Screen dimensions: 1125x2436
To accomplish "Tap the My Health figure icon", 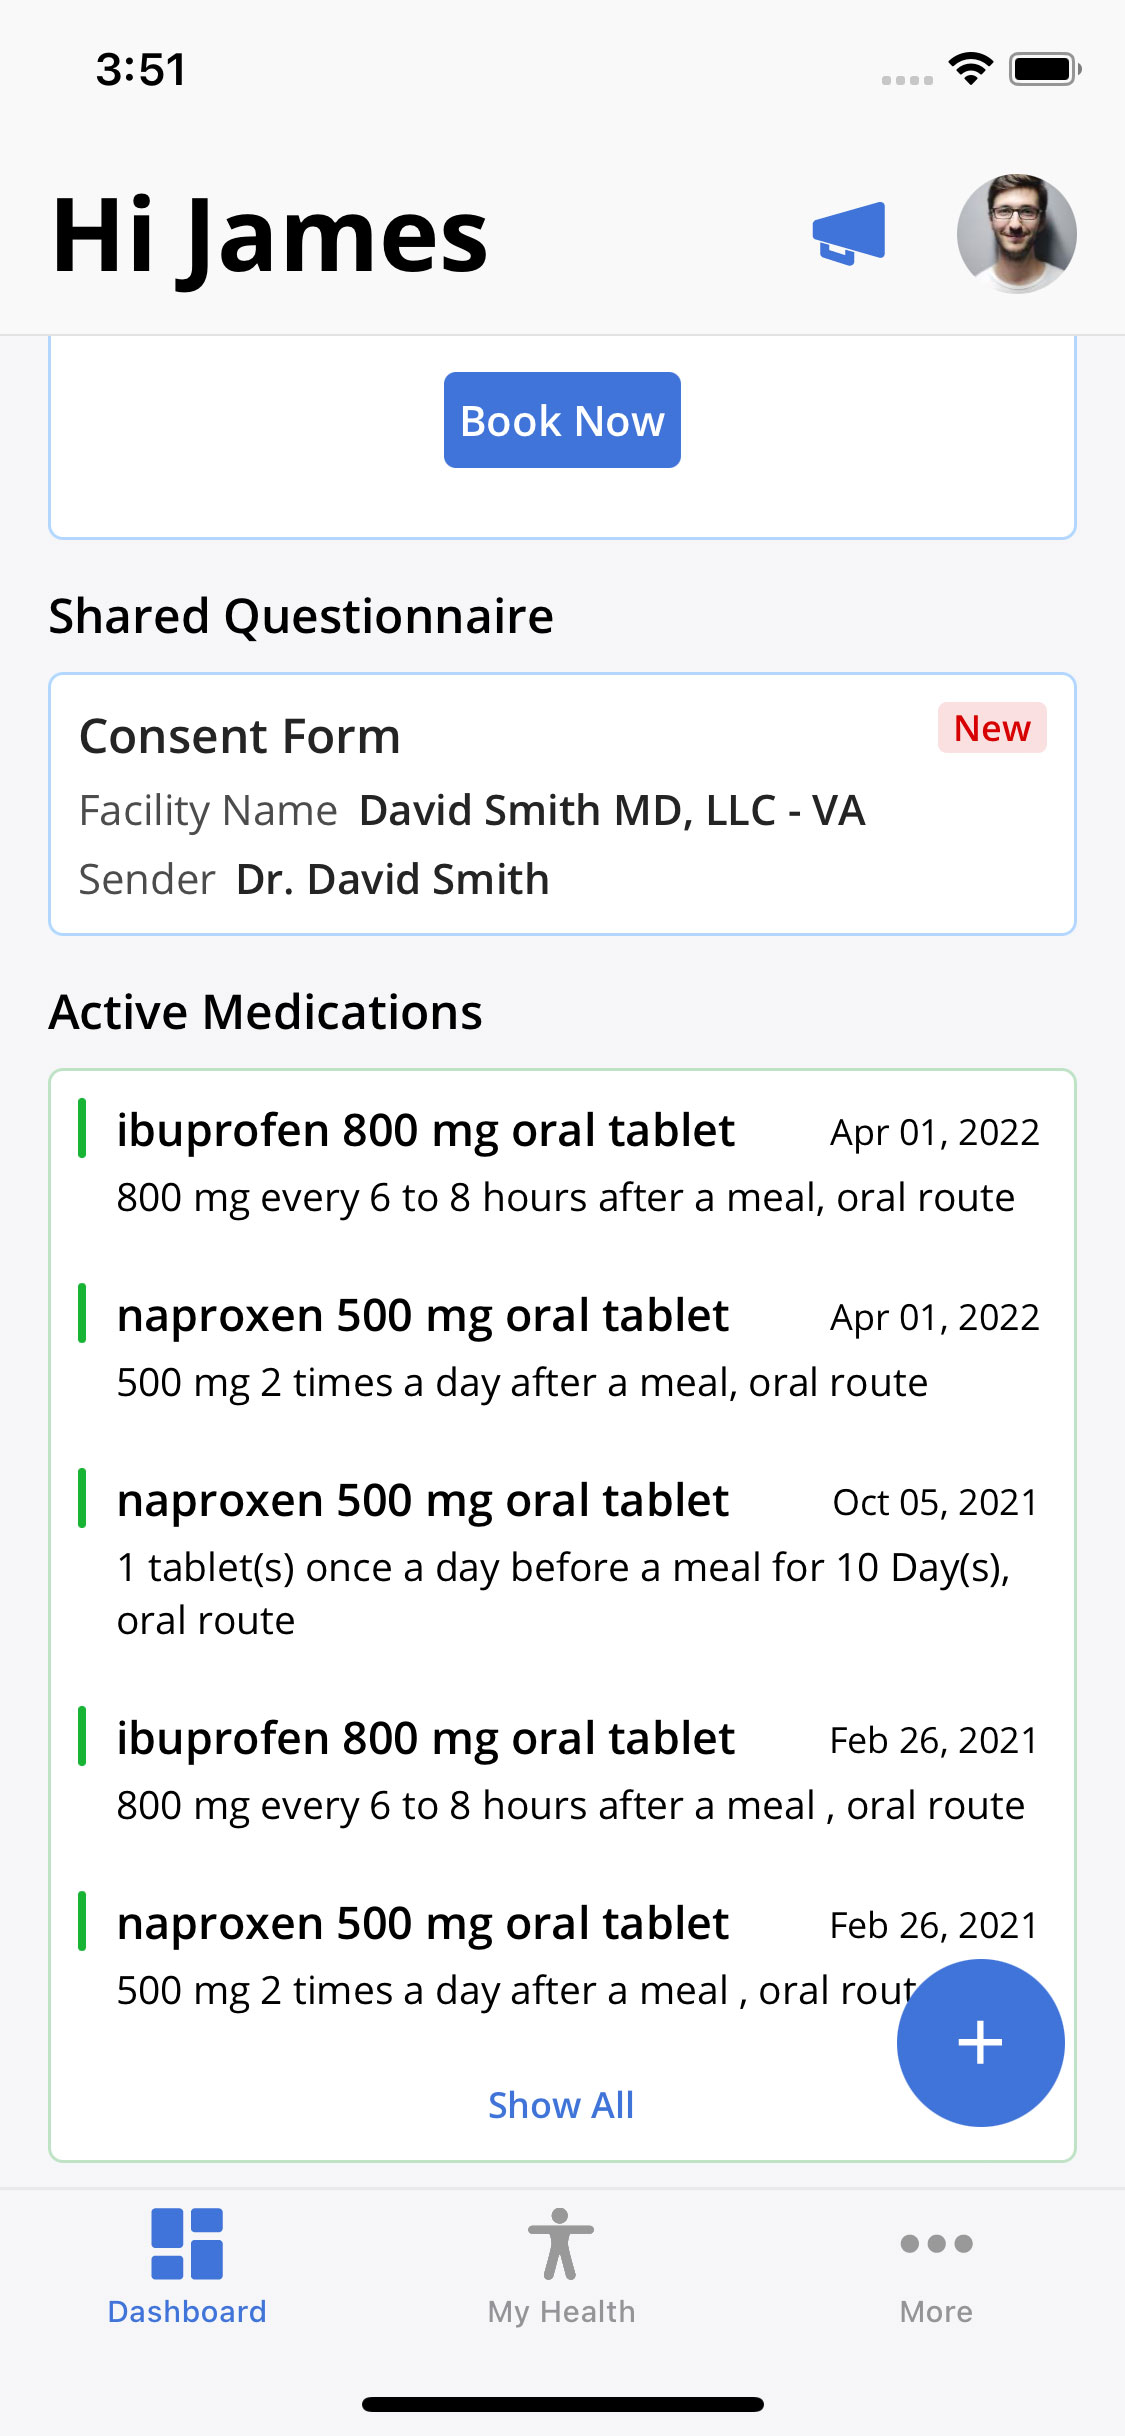I will point(561,2244).
